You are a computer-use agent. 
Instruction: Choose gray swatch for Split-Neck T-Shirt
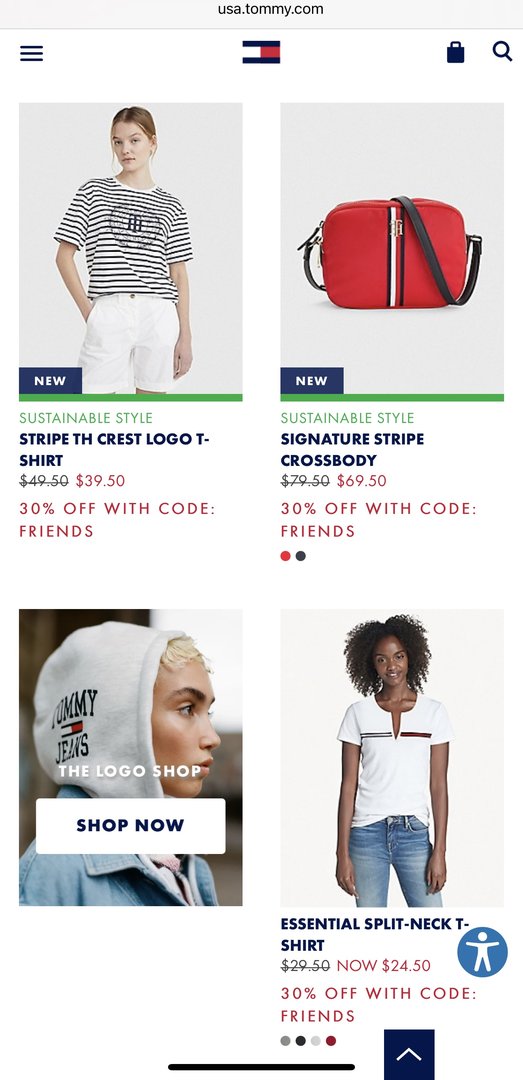(285, 1041)
